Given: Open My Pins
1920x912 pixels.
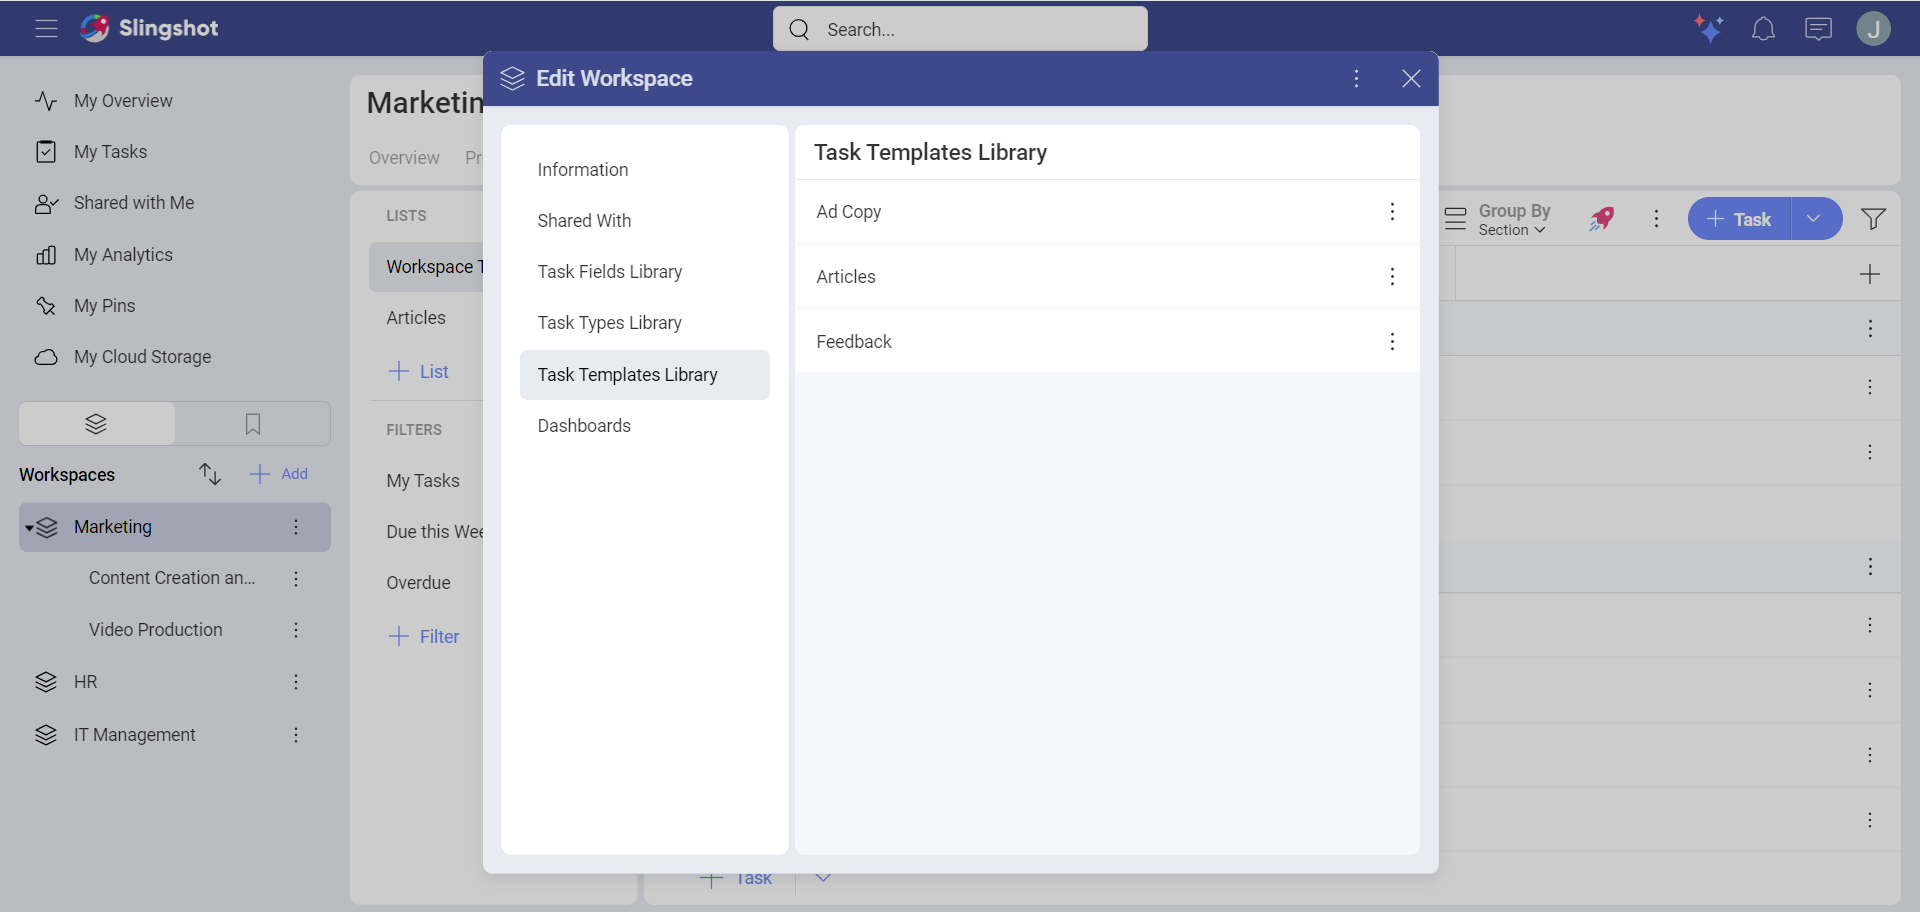Looking at the screenshot, I should click(x=104, y=306).
